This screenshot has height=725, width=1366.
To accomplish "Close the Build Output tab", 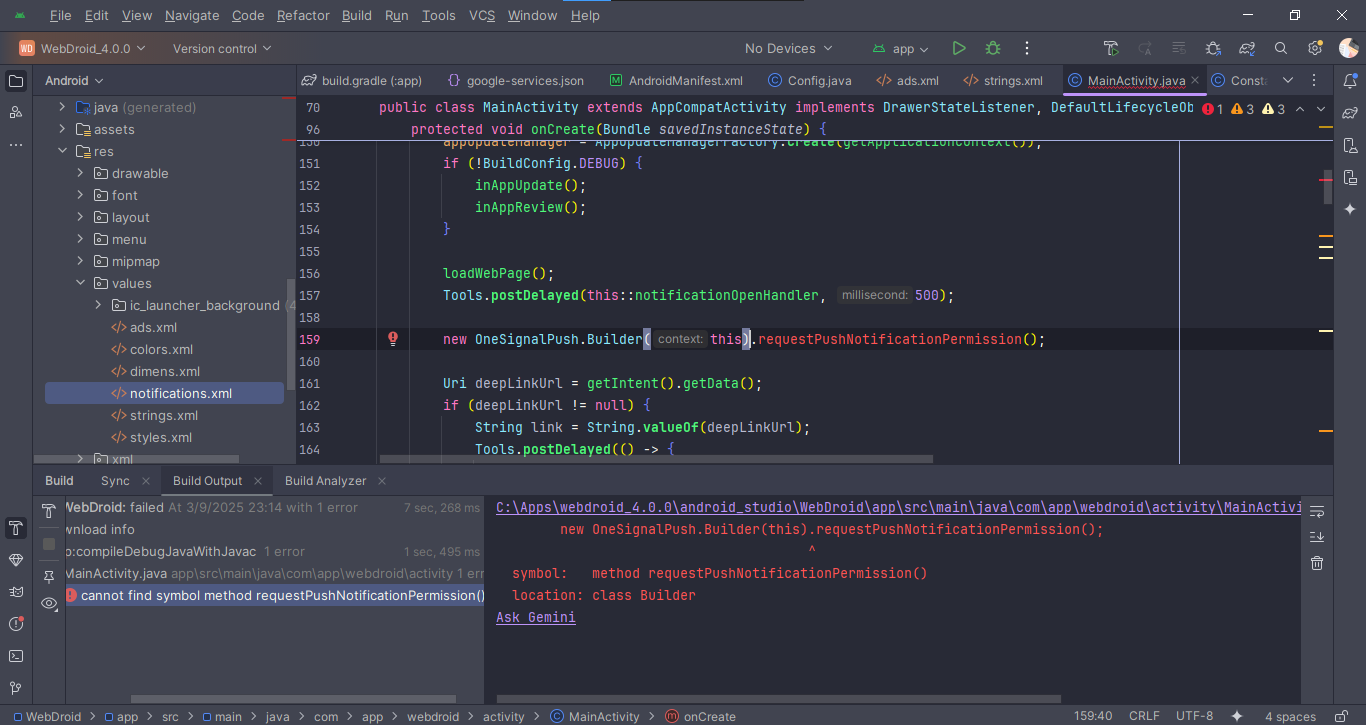I will tap(258, 481).
